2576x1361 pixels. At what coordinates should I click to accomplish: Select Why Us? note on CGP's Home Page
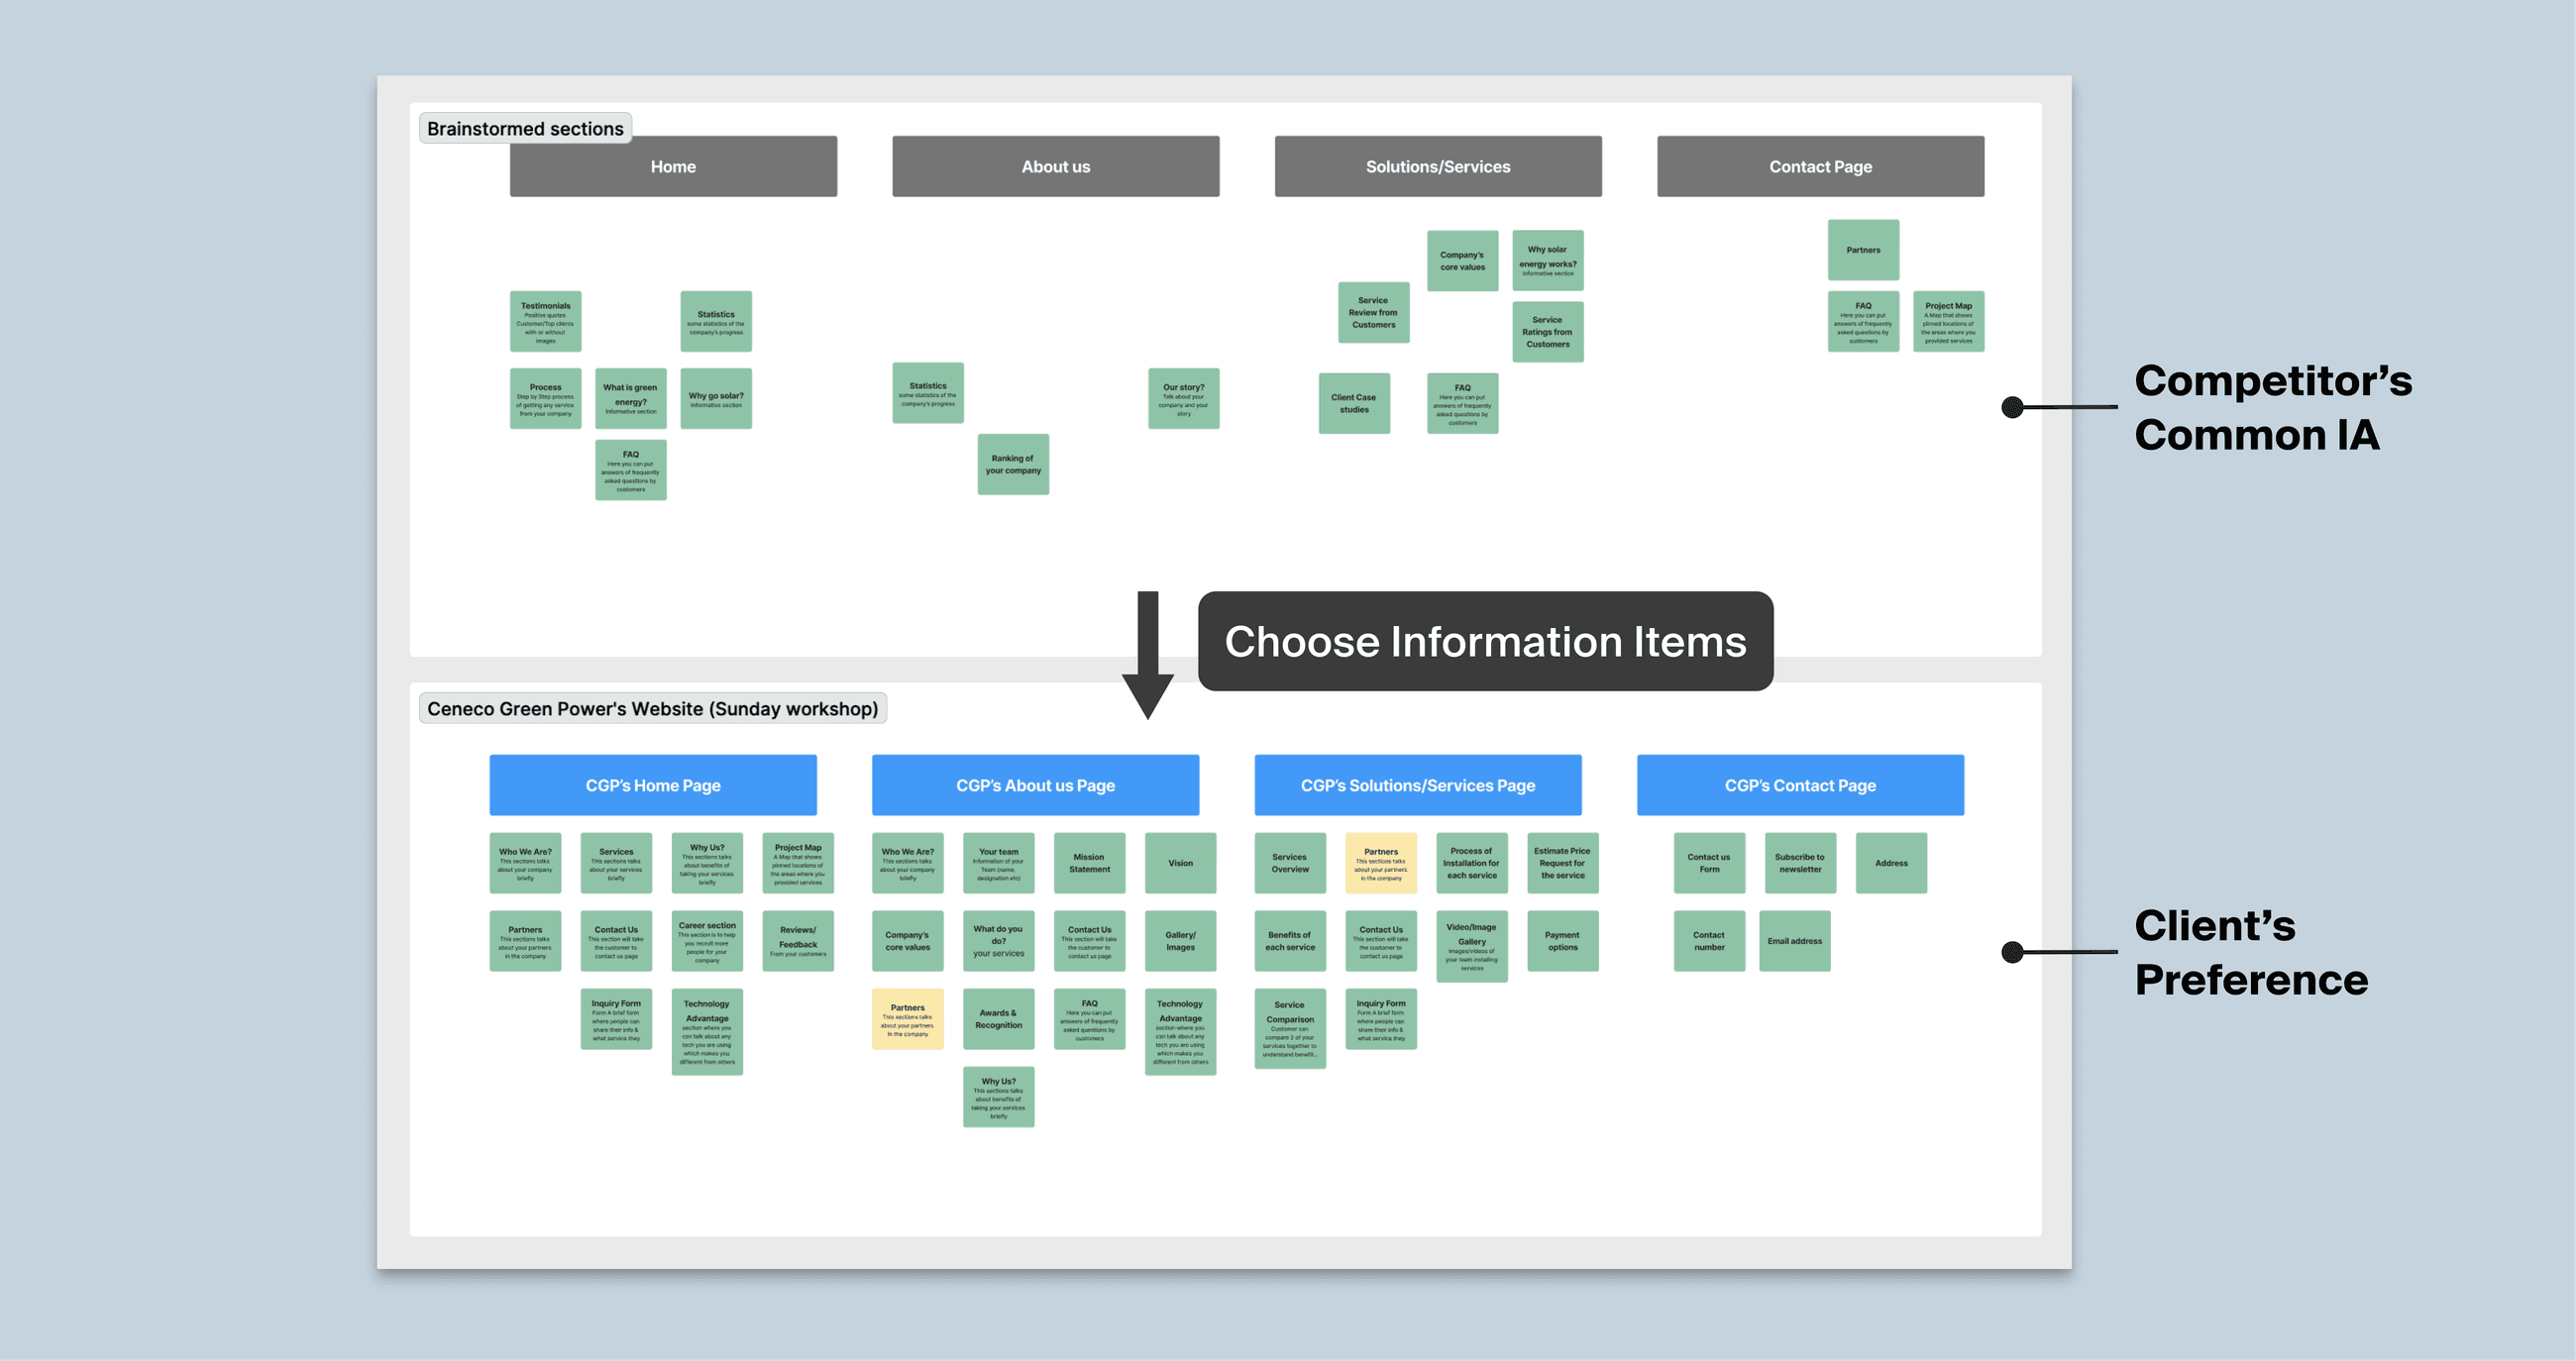(x=707, y=863)
